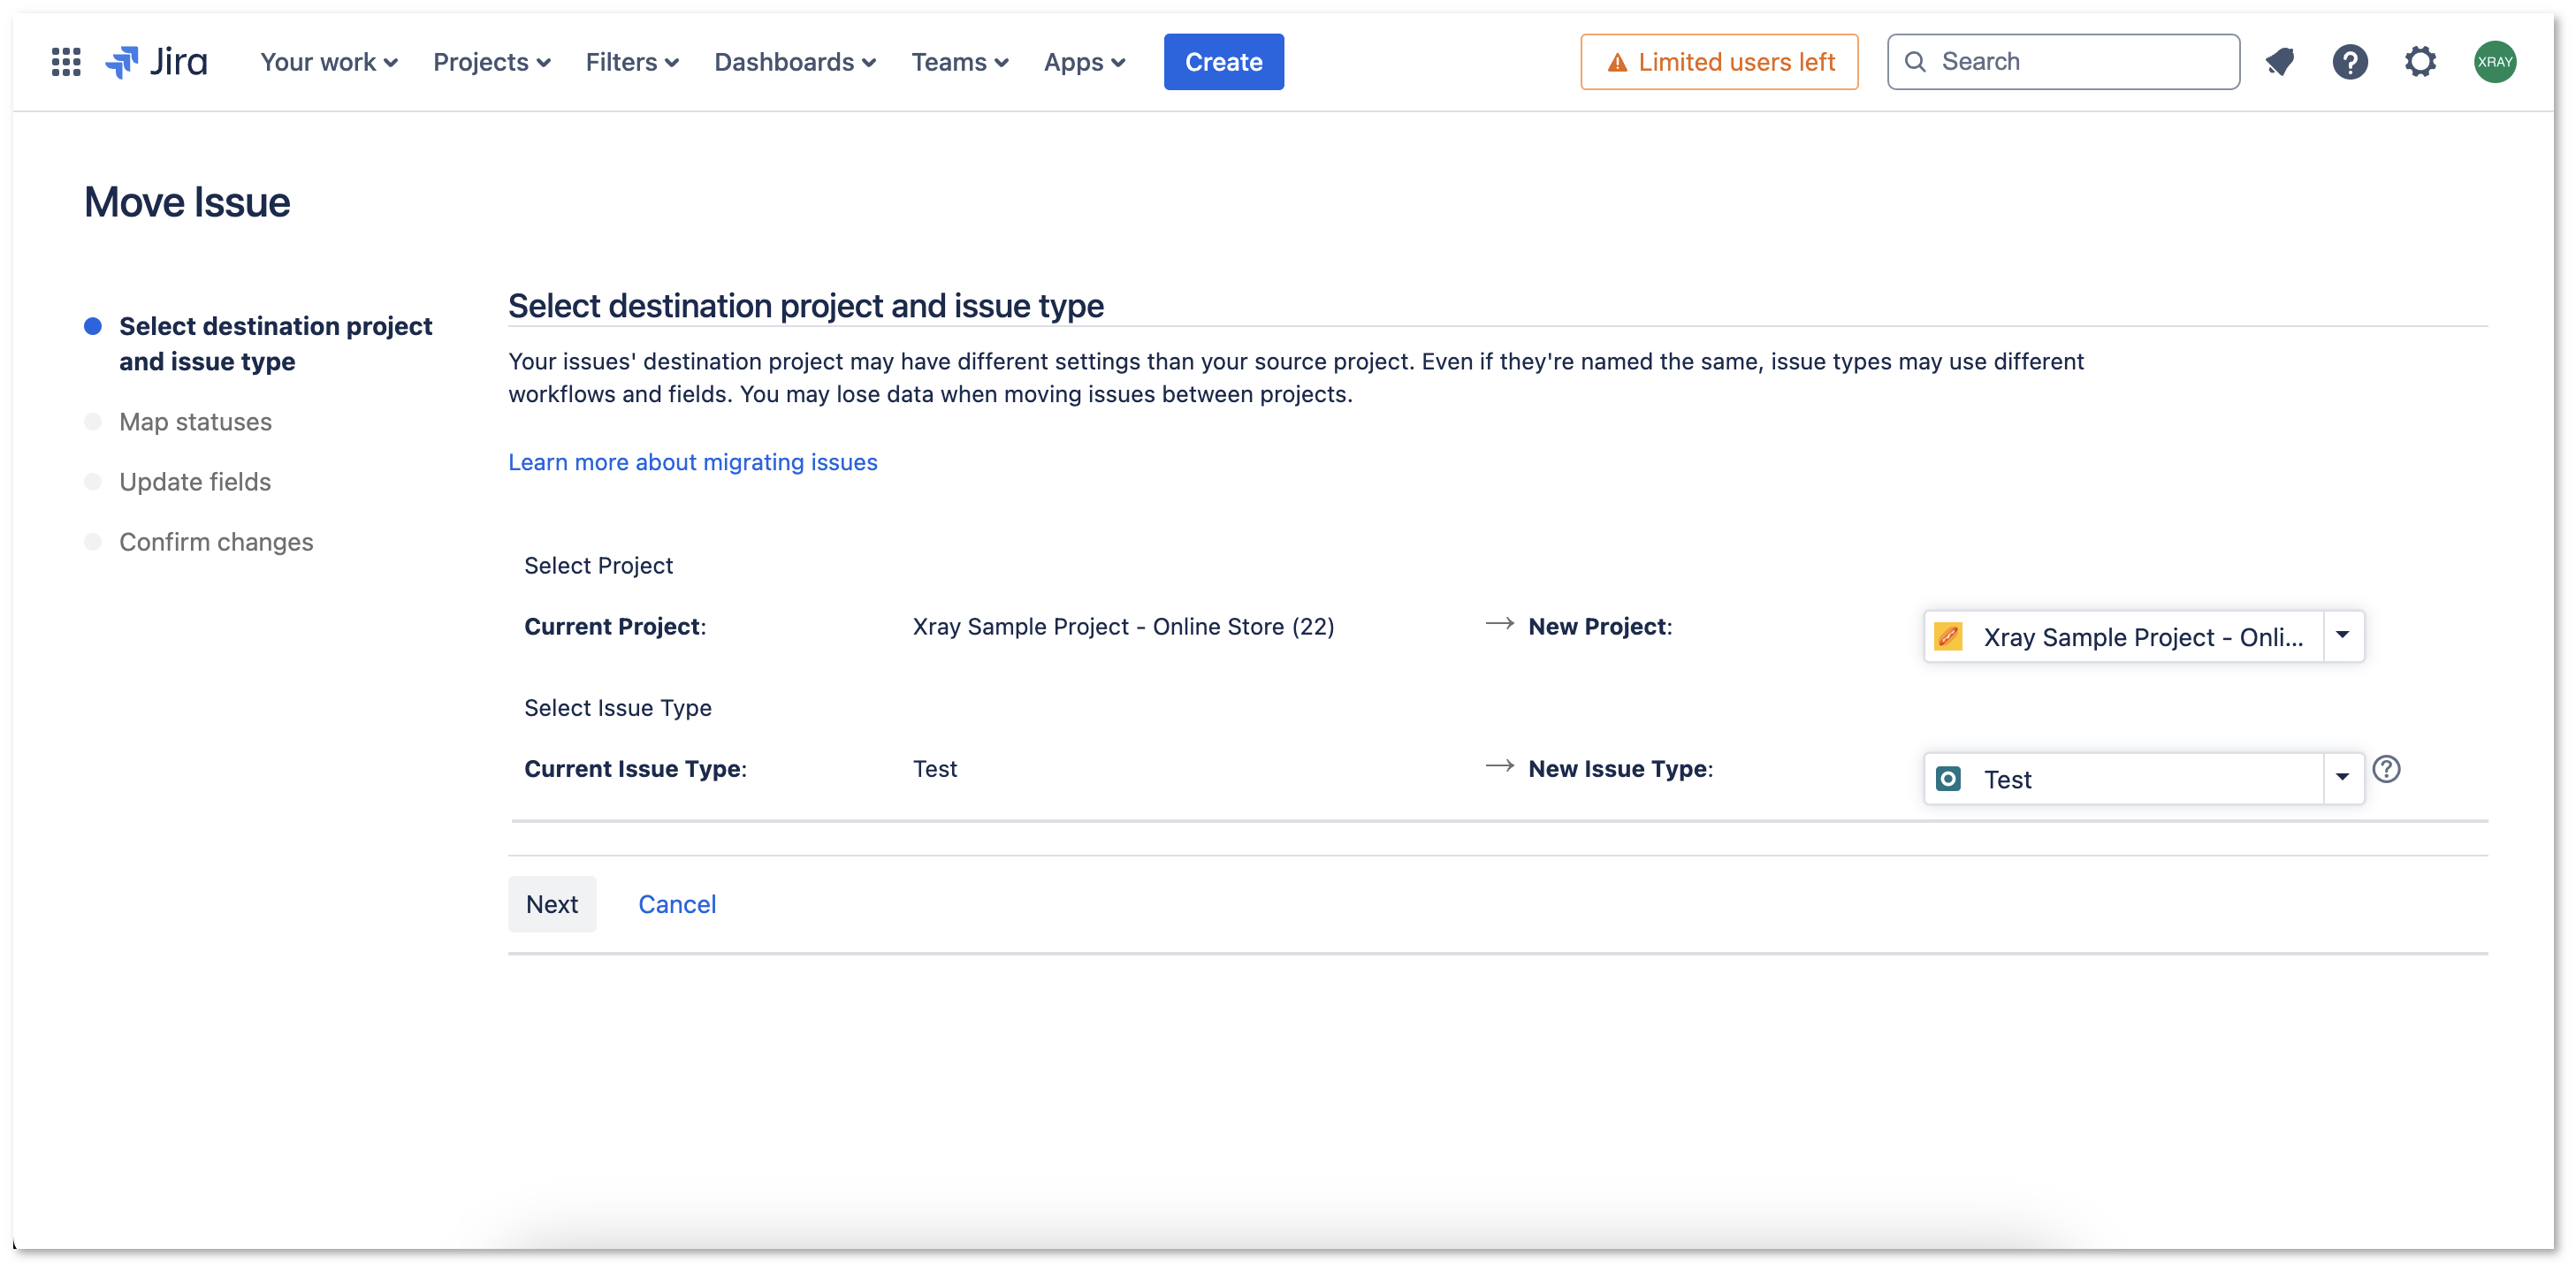This screenshot has width=2576, height=1271.
Task: Click the blue Create button
Action: click(1223, 62)
